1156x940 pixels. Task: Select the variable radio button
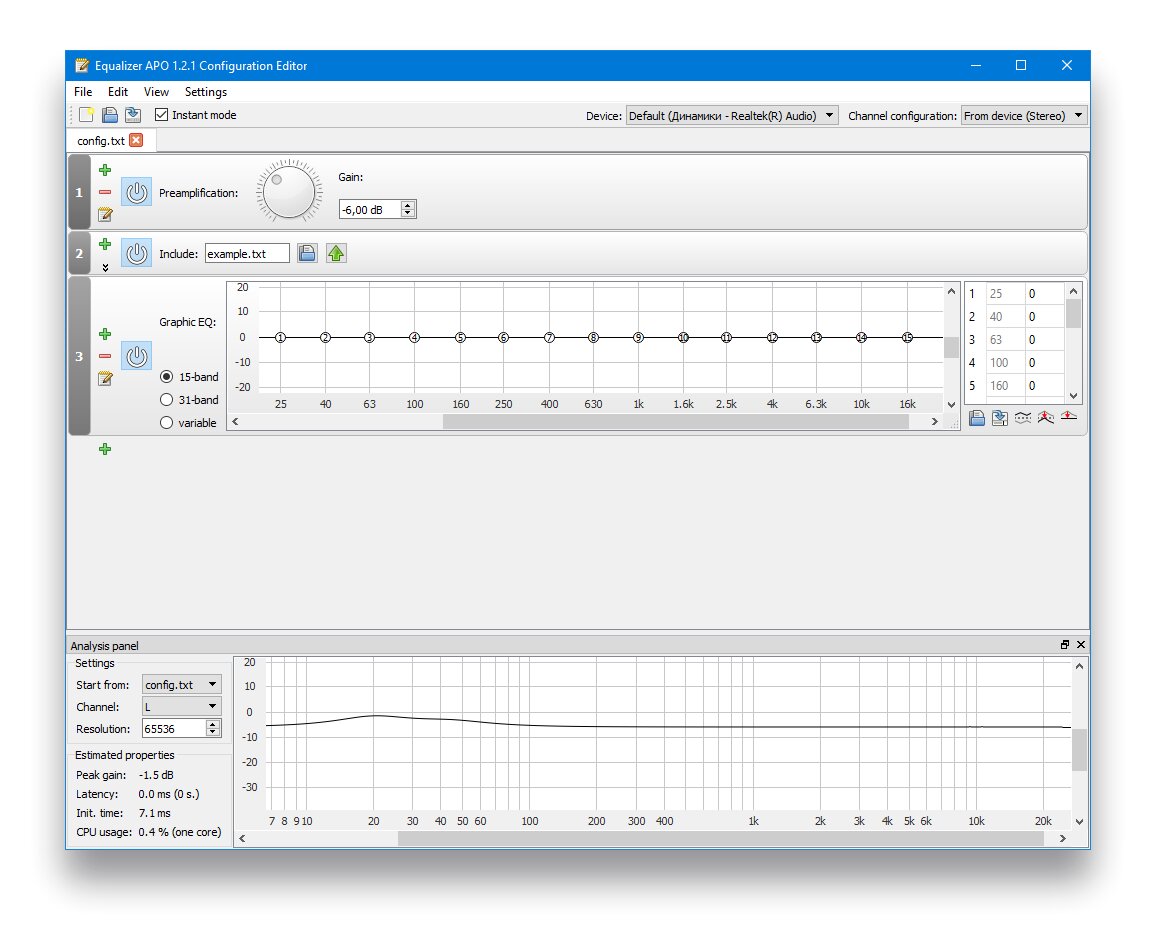pyautogui.click(x=167, y=423)
